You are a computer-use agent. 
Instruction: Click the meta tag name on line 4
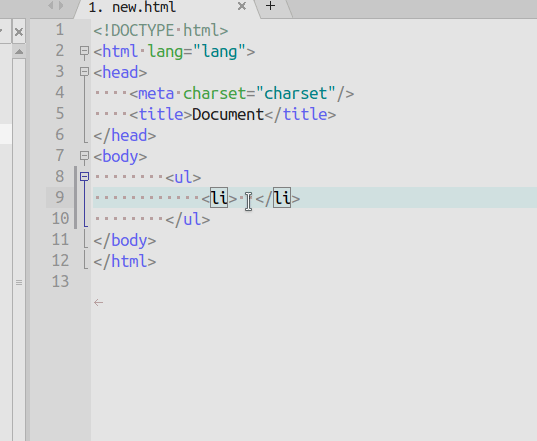pyautogui.click(x=156, y=93)
